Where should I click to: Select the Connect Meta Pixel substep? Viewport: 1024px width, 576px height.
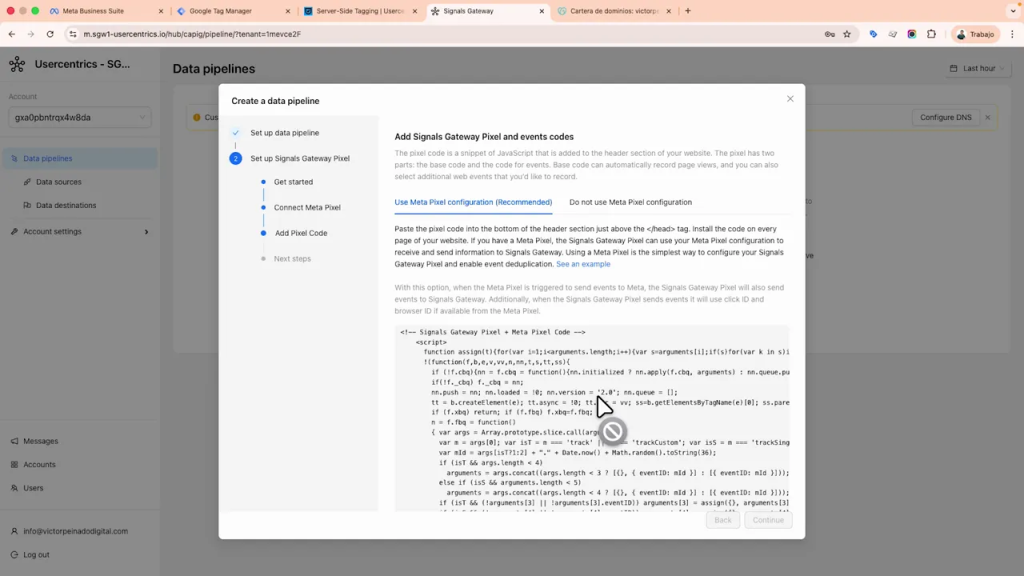(x=307, y=207)
